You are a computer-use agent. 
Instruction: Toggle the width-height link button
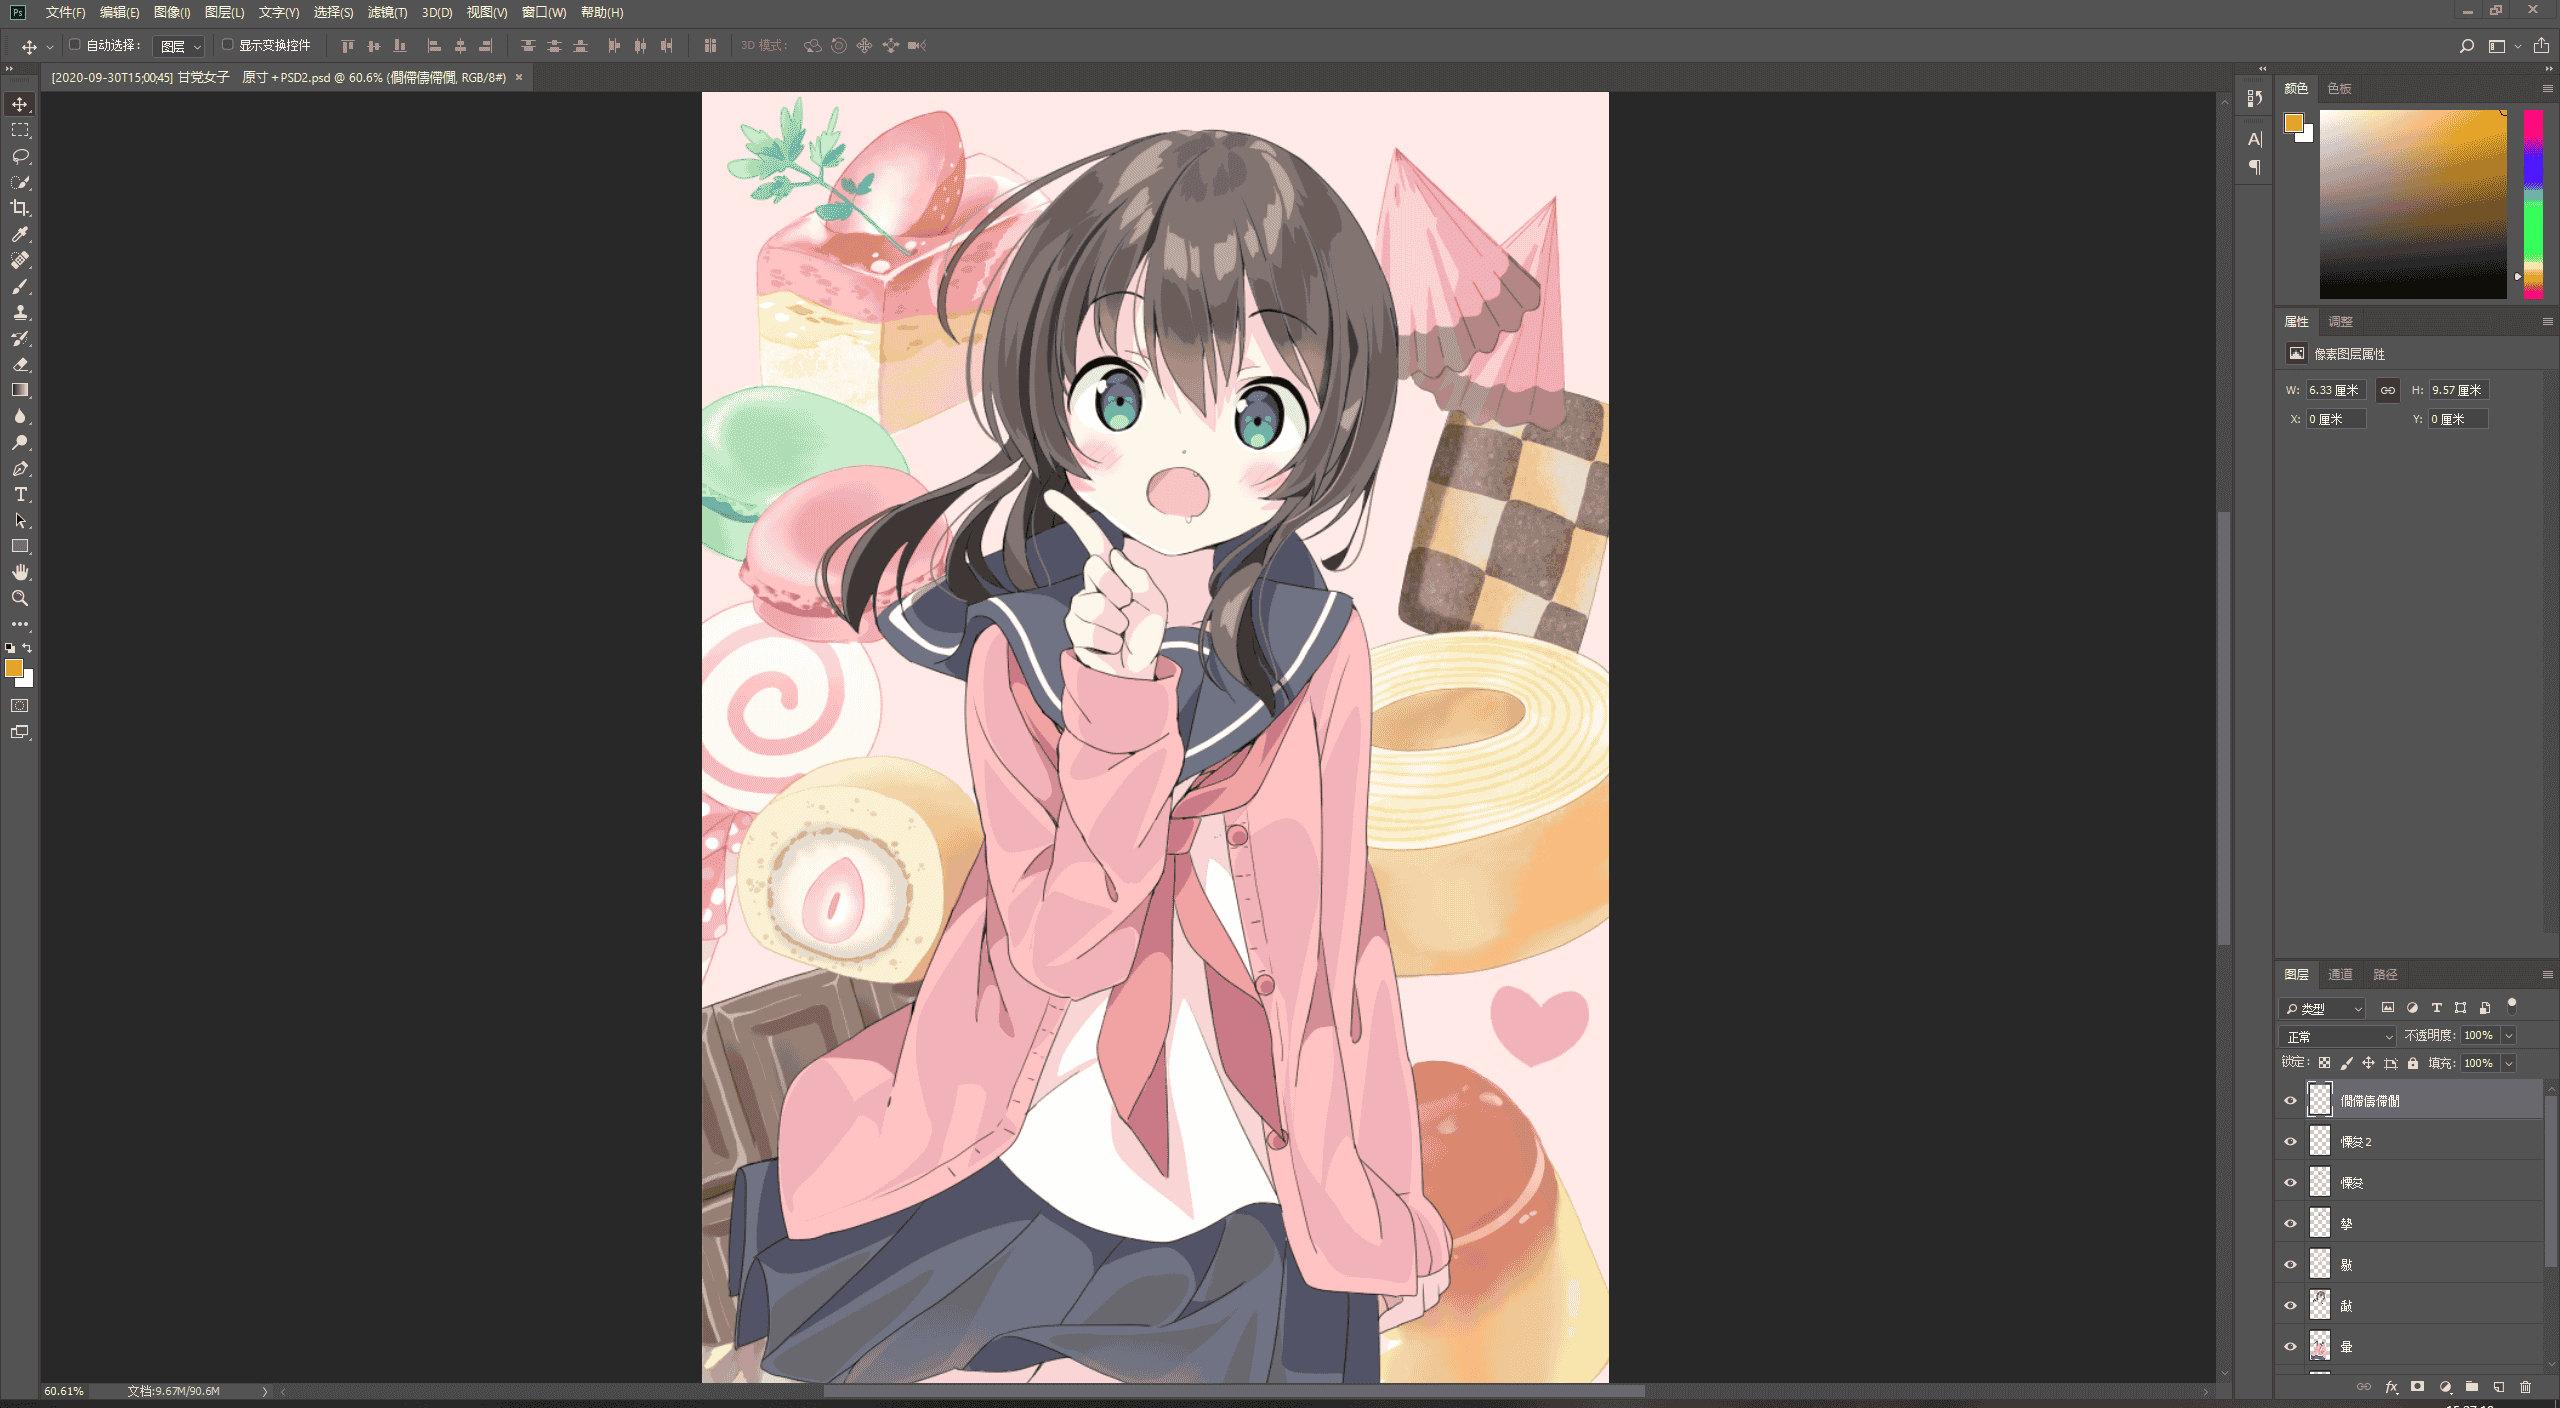tap(2387, 390)
